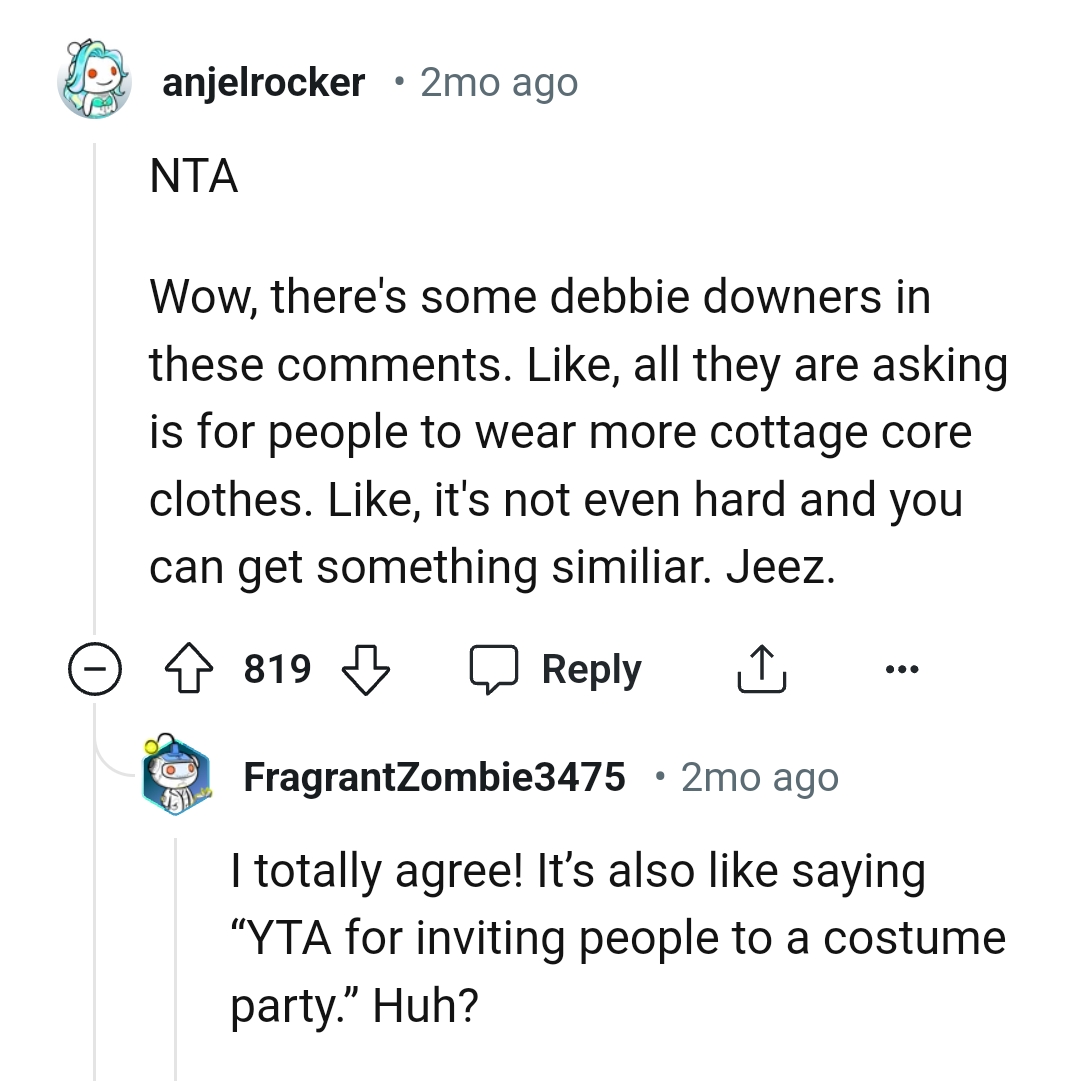Open the overflow menu on anjelrocker's comment
Viewport: 1080px width, 1081px height.
coord(902,668)
